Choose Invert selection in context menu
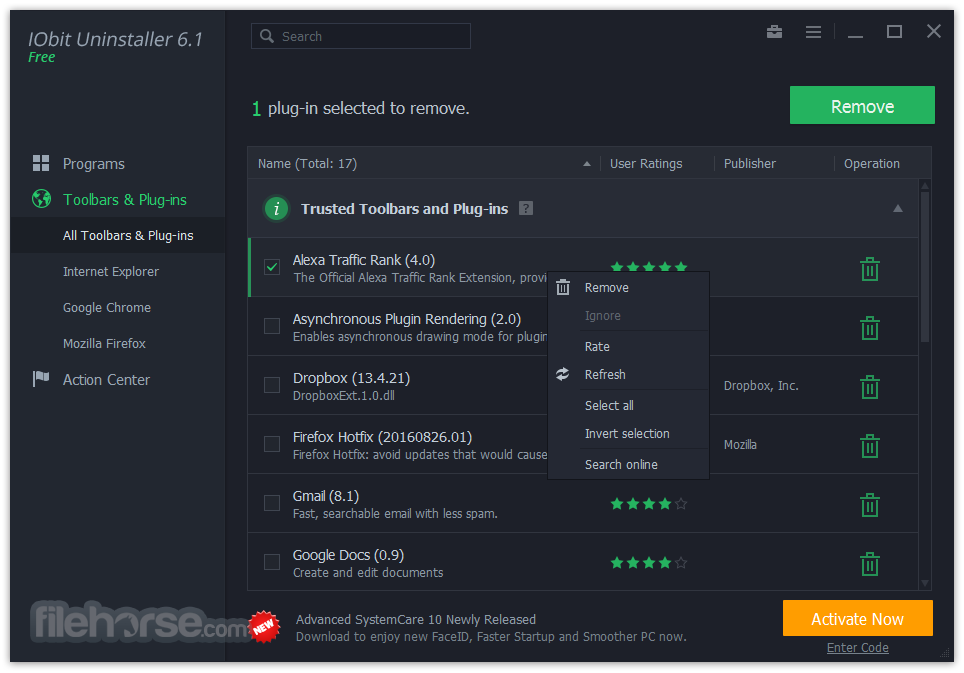Screen dimensions: 964x673 (x=628, y=434)
